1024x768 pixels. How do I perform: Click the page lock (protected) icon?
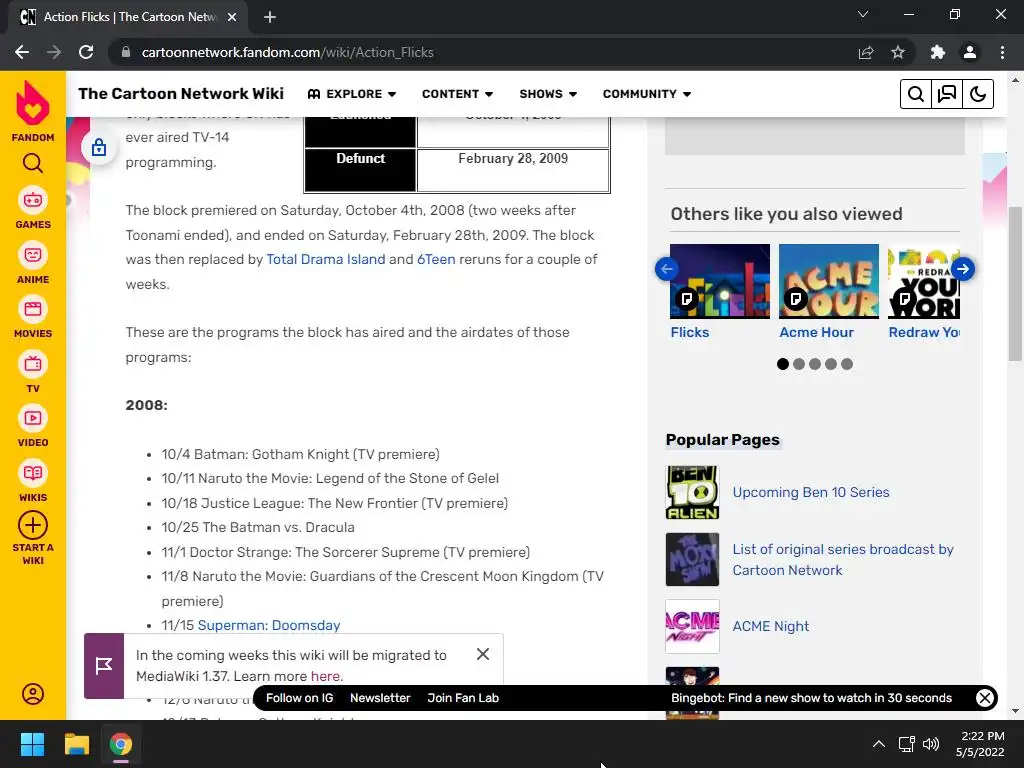(x=99, y=148)
